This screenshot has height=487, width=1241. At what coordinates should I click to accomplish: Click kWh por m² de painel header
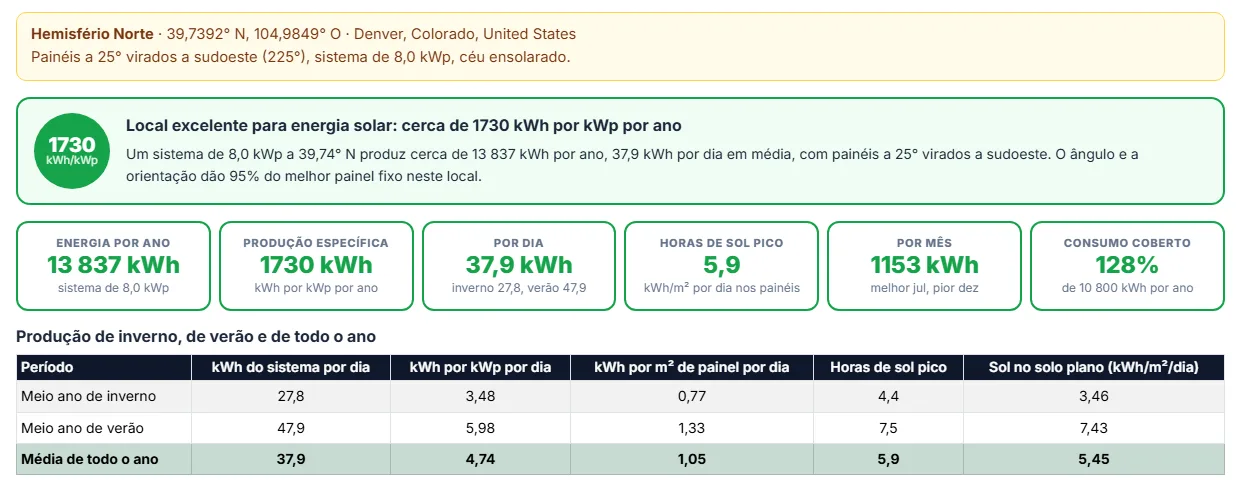[692, 367]
